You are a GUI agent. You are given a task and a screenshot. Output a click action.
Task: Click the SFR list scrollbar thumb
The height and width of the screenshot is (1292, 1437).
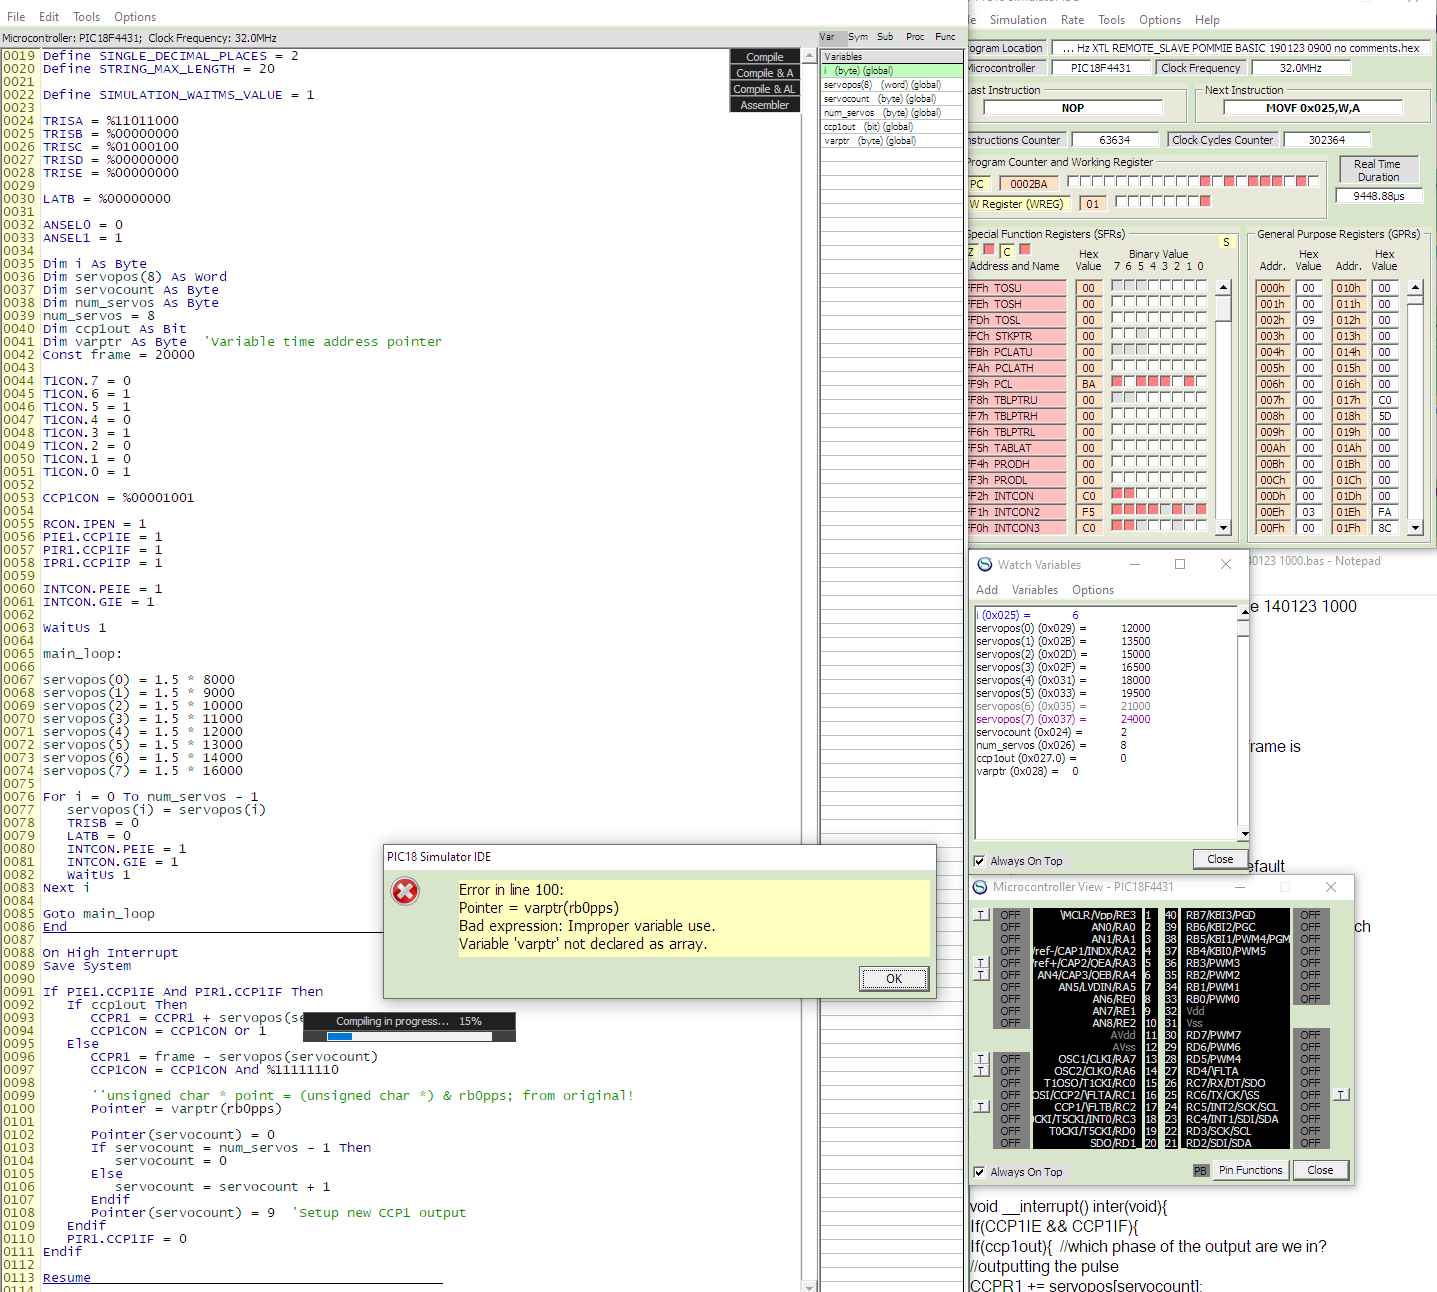[x=1223, y=308]
